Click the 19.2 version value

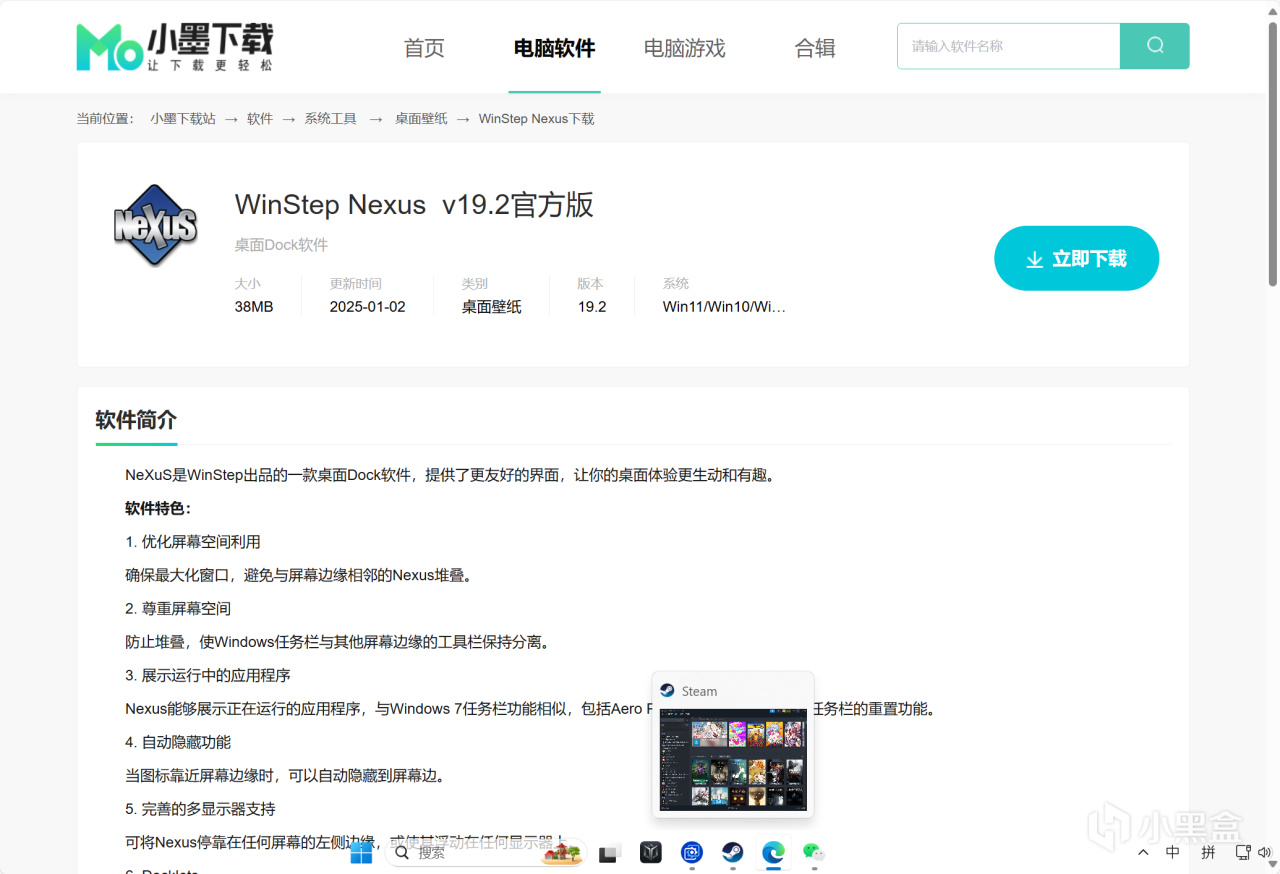click(x=592, y=307)
